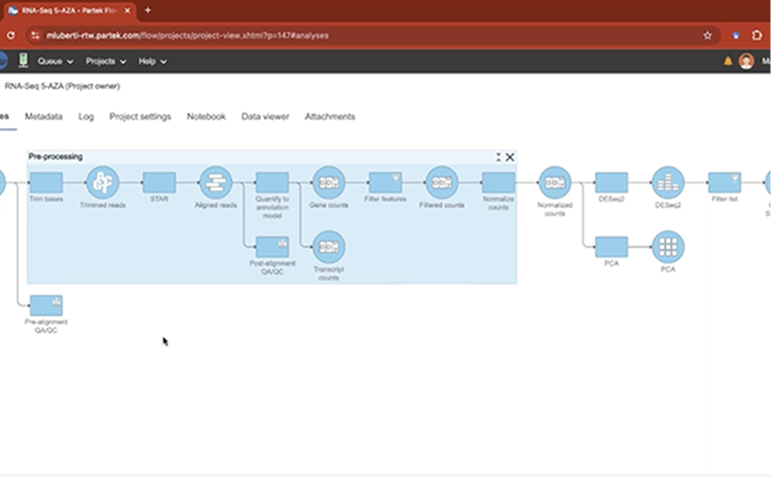The height and width of the screenshot is (477, 771).
Task: Open the notifications bell icon
Action: pos(728,62)
